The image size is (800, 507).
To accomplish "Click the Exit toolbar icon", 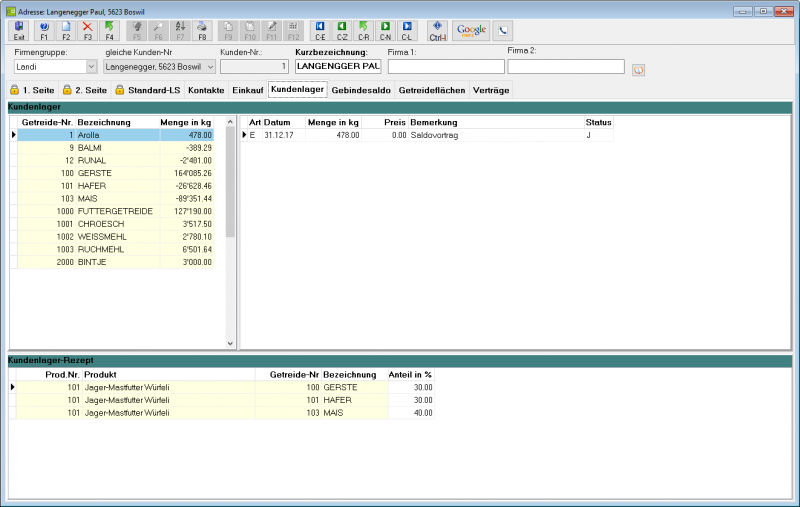I will pyautogui.click(x=19, y=31).
